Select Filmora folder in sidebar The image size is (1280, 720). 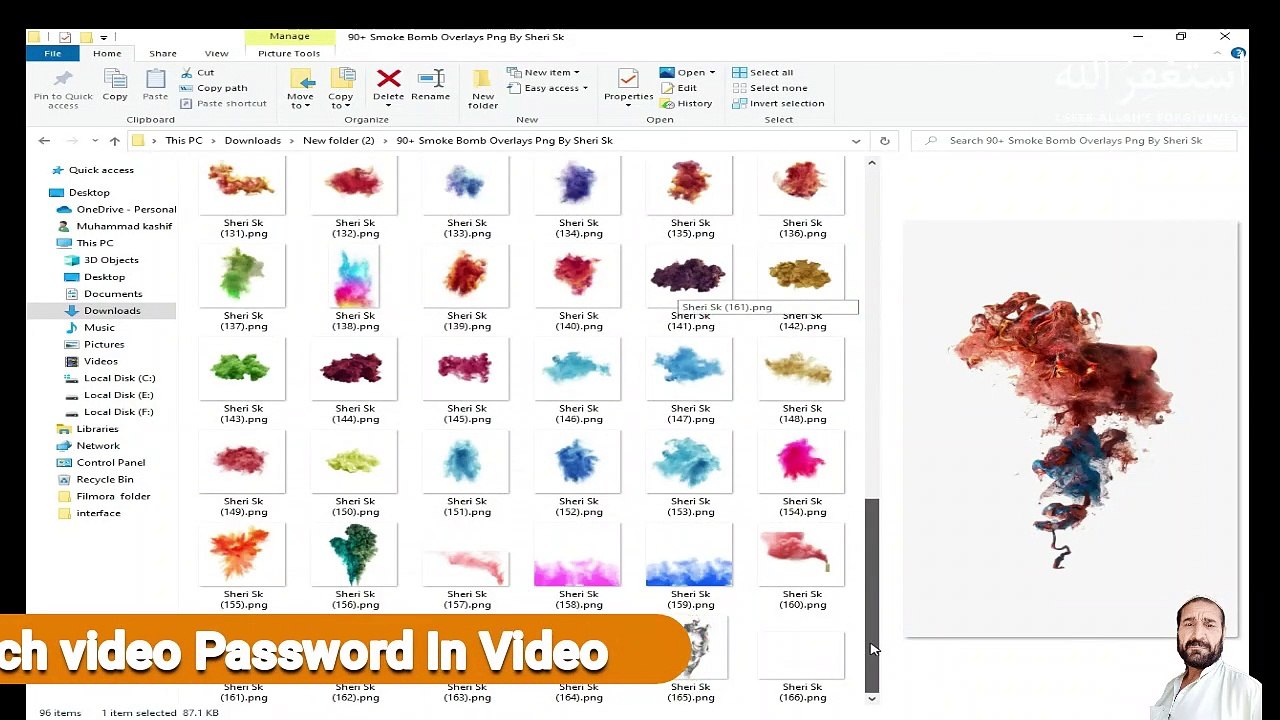click(113, 496)
